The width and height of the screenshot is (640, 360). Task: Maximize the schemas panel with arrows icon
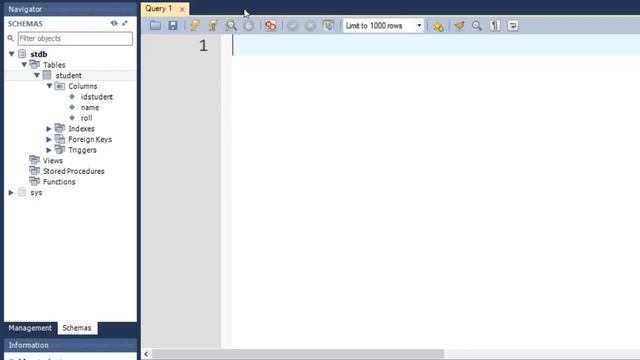[x=125, y=23]
